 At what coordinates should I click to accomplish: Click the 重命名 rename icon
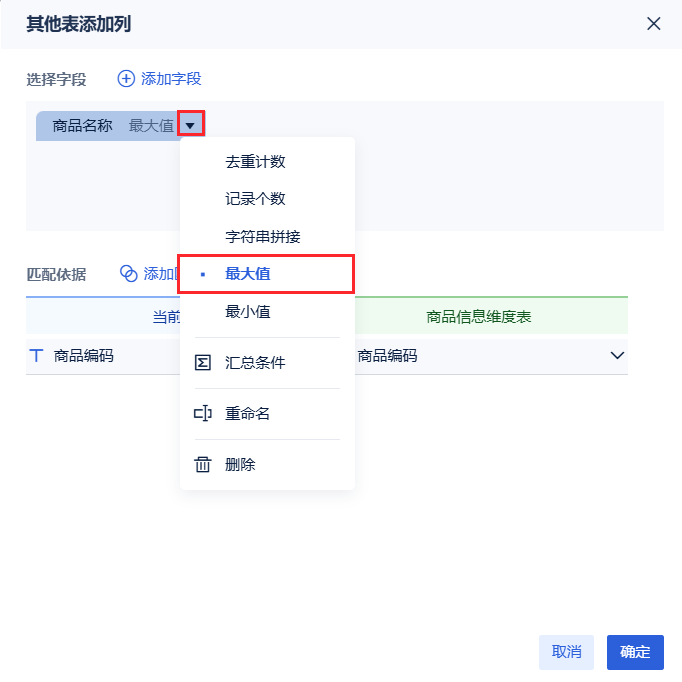(203, 414)
